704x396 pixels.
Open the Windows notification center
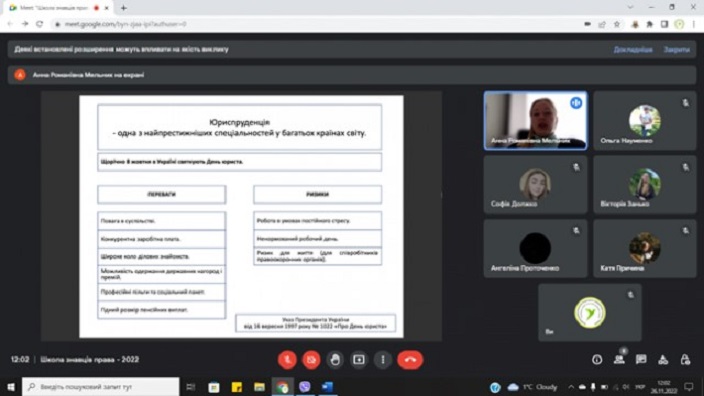(689, 387)
